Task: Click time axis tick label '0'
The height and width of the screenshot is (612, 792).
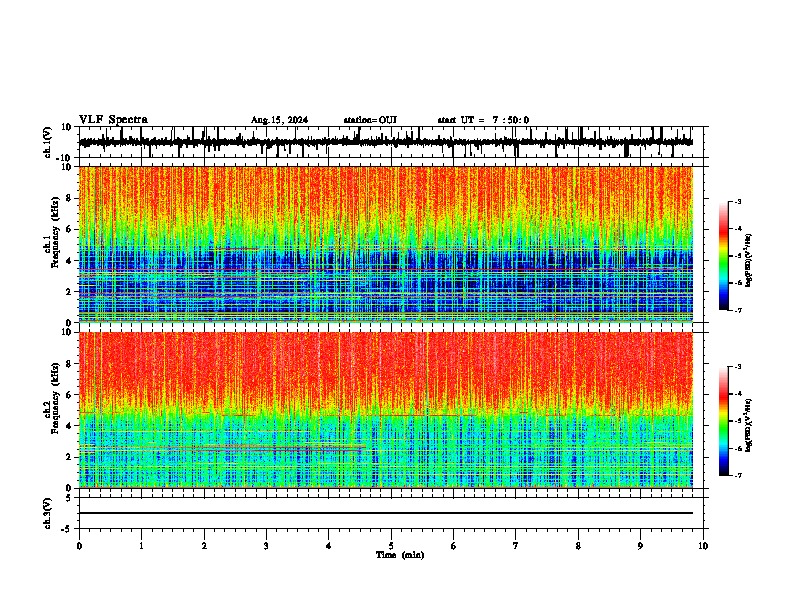Action: (x=79, y=546)
